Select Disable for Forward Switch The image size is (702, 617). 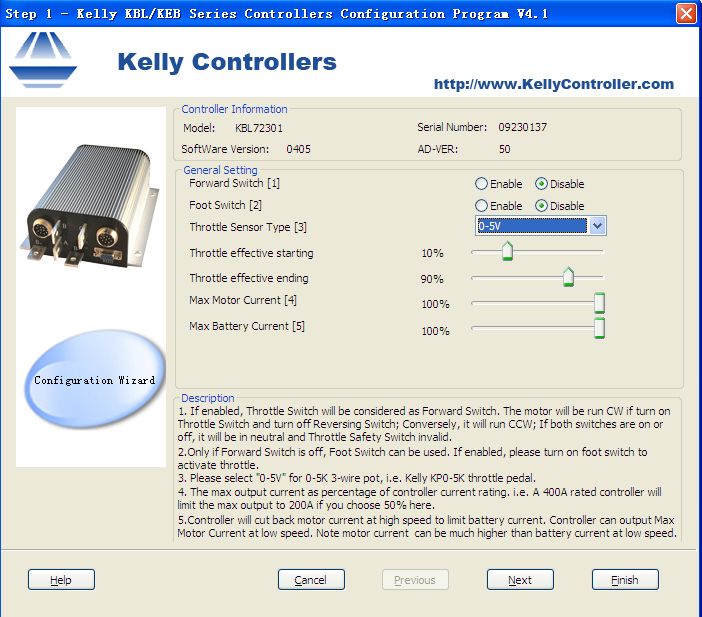tap(542, 184)
